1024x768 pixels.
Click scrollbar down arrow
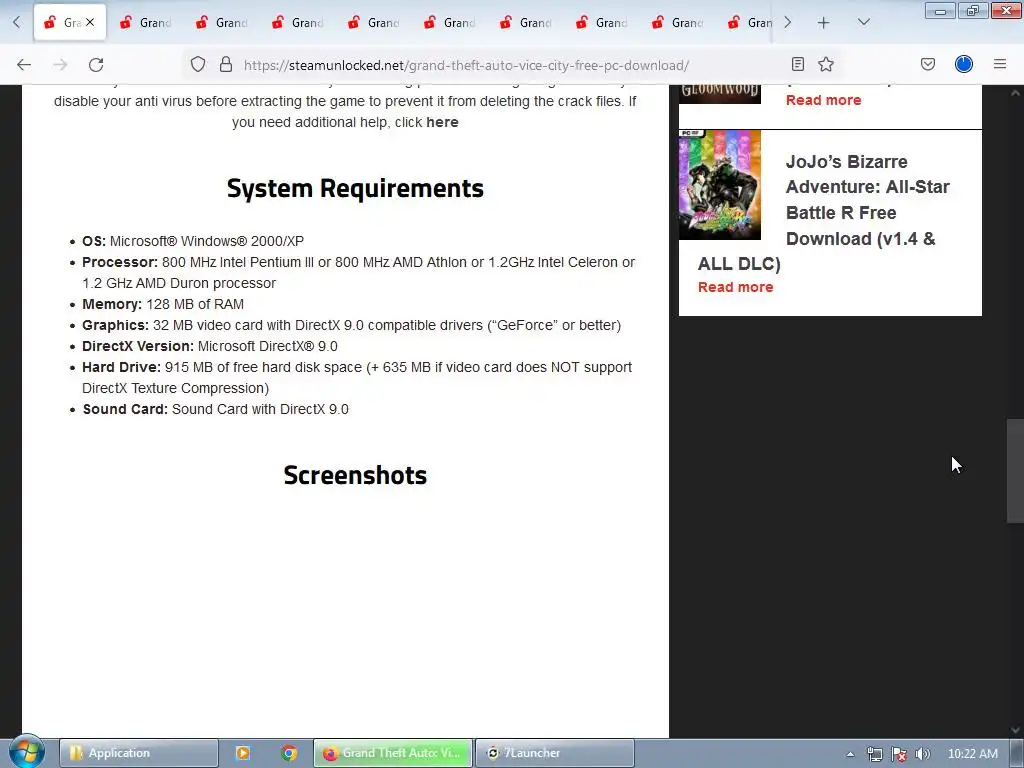pyautogui.click(x=1015, y=730)
